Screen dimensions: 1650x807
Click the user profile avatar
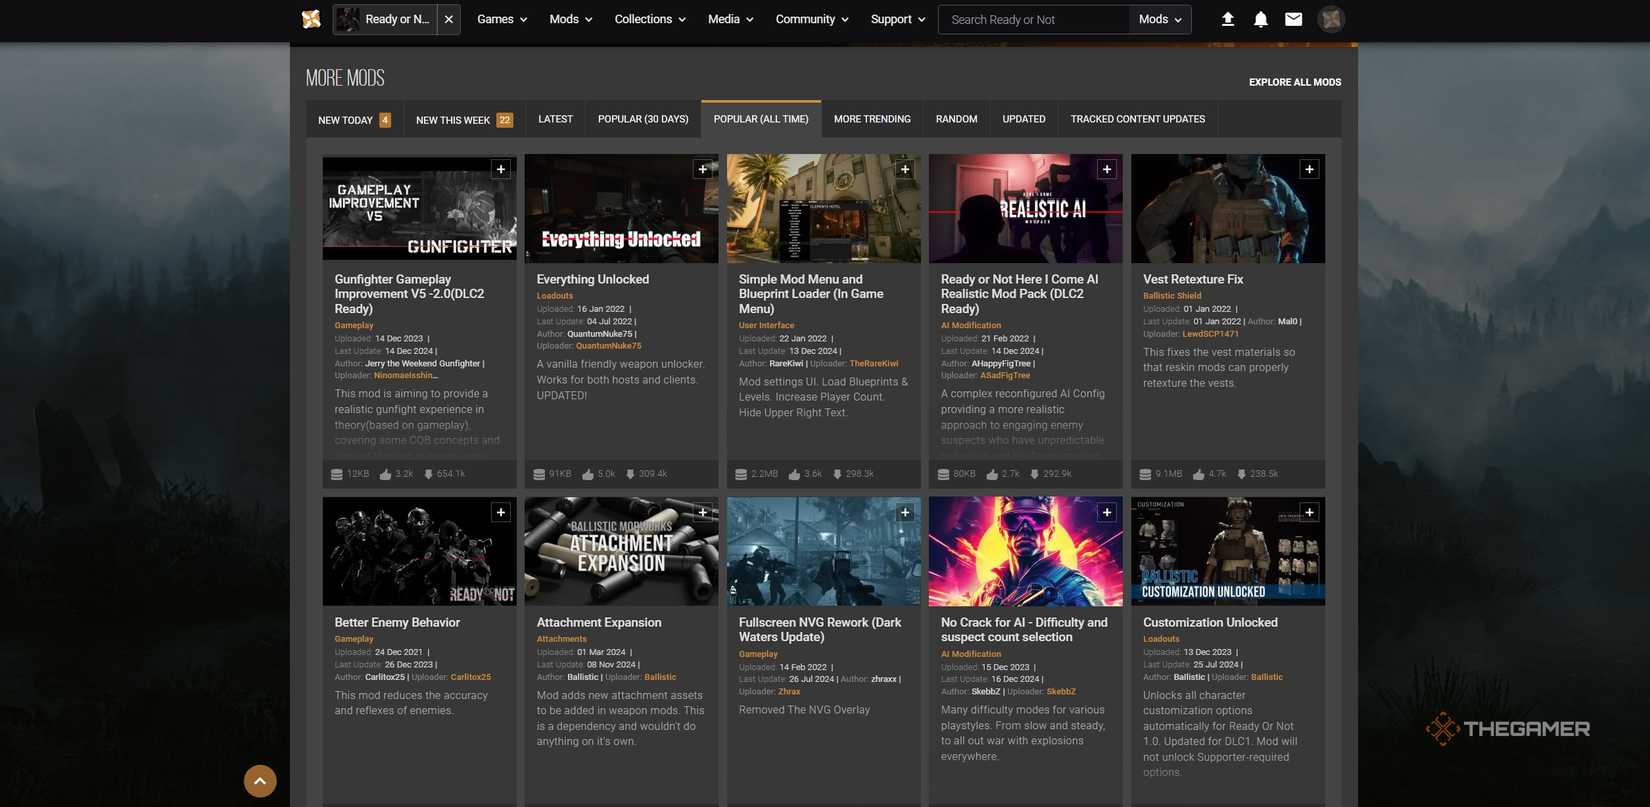(x=1331, y=19)
